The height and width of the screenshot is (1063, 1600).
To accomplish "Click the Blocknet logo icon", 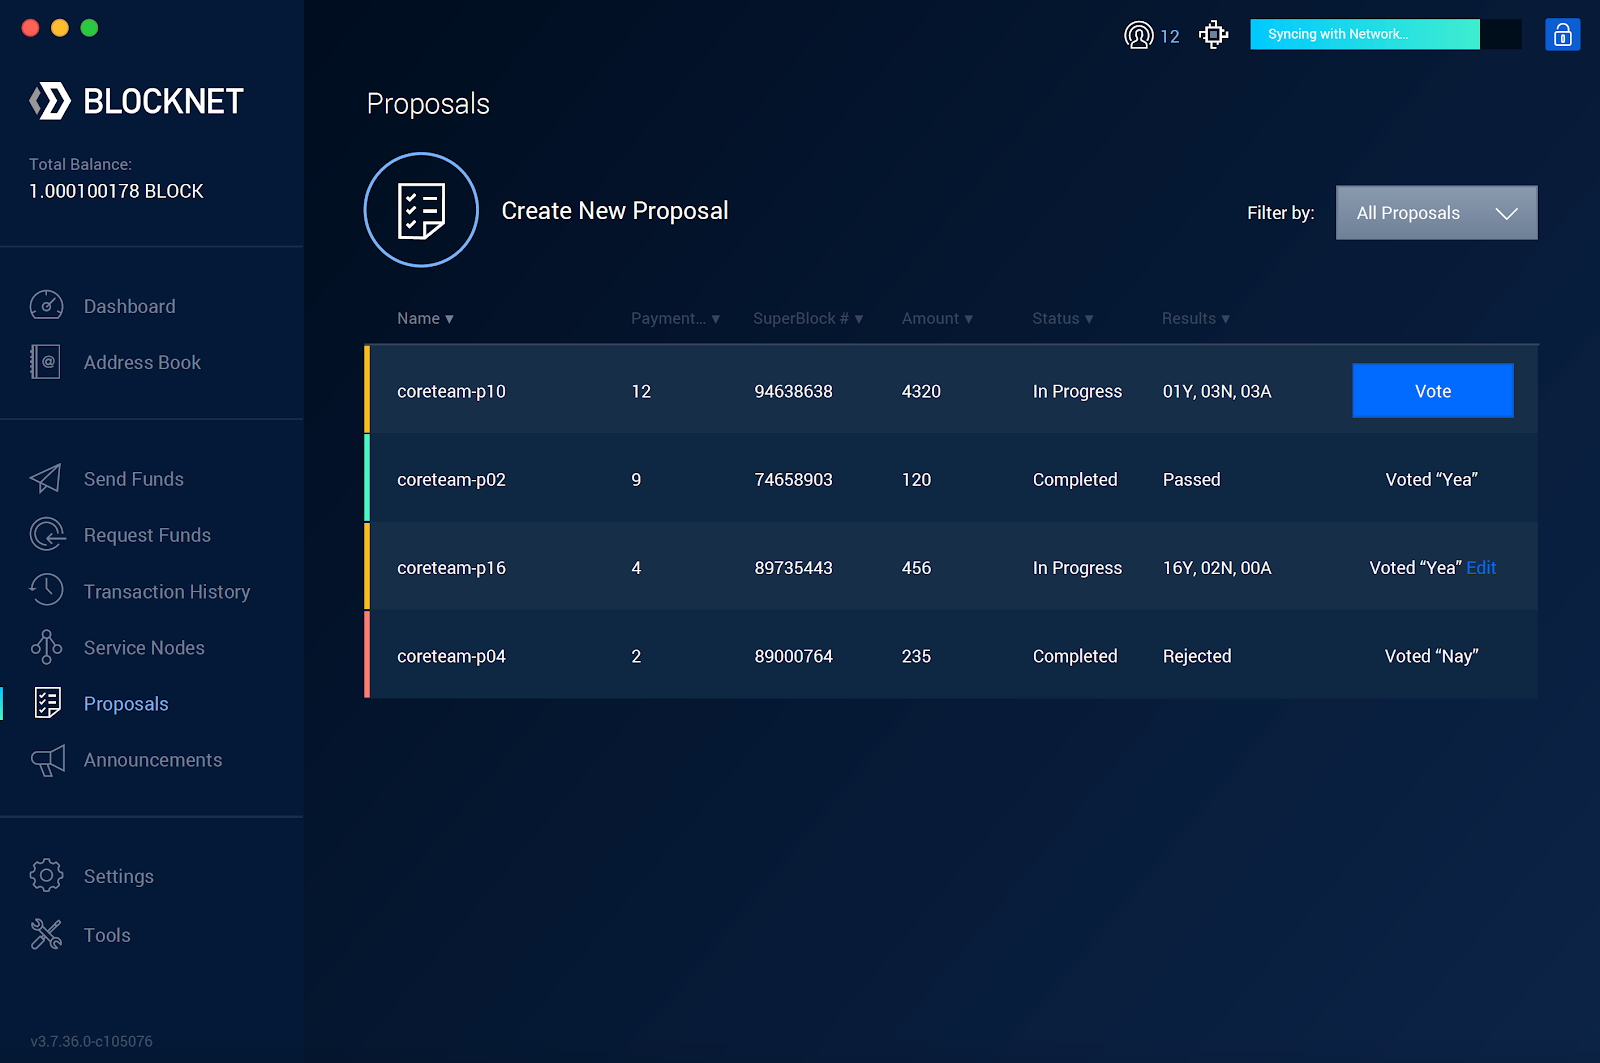I will 50,101.
